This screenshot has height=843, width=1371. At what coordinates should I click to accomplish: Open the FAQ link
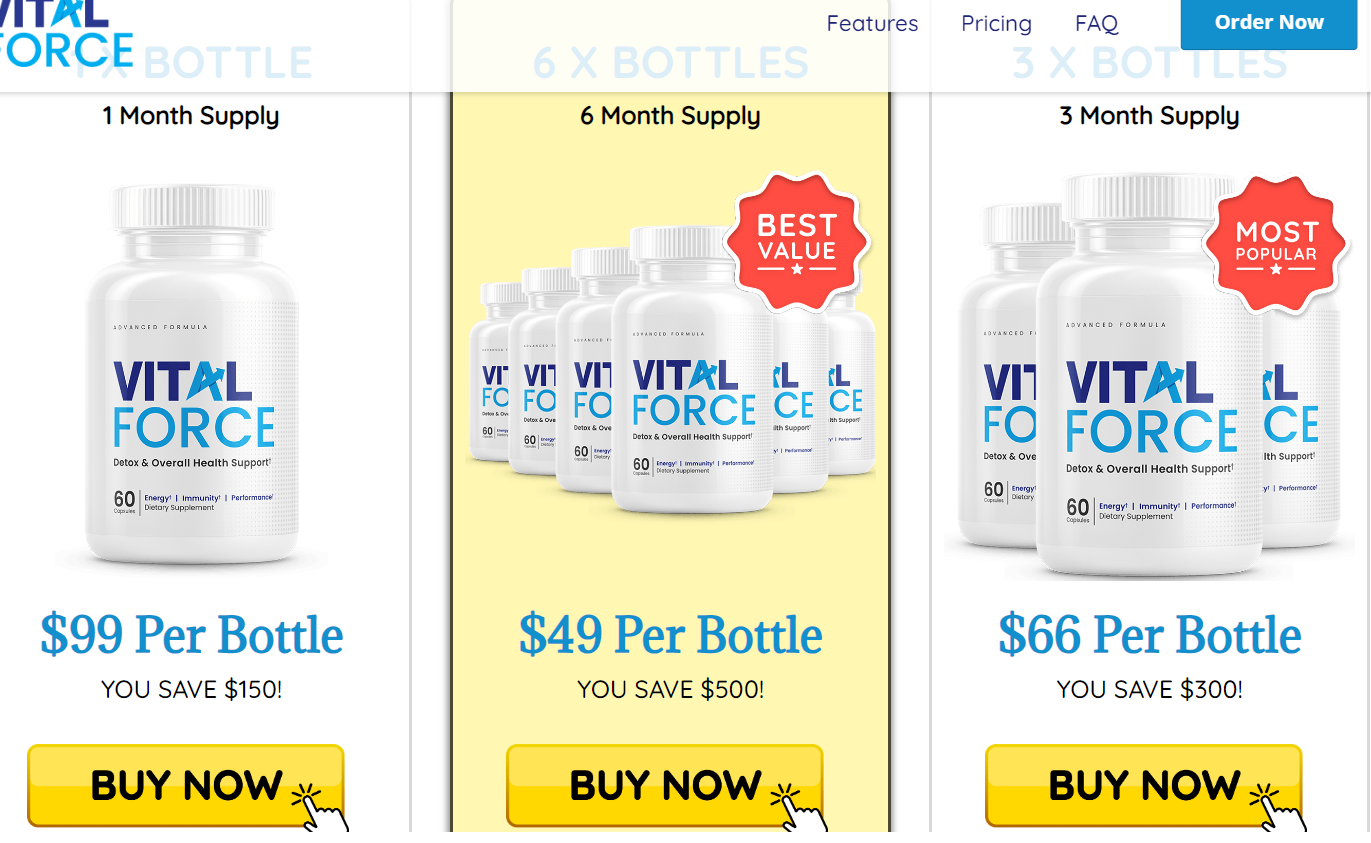coord(1096,23)
